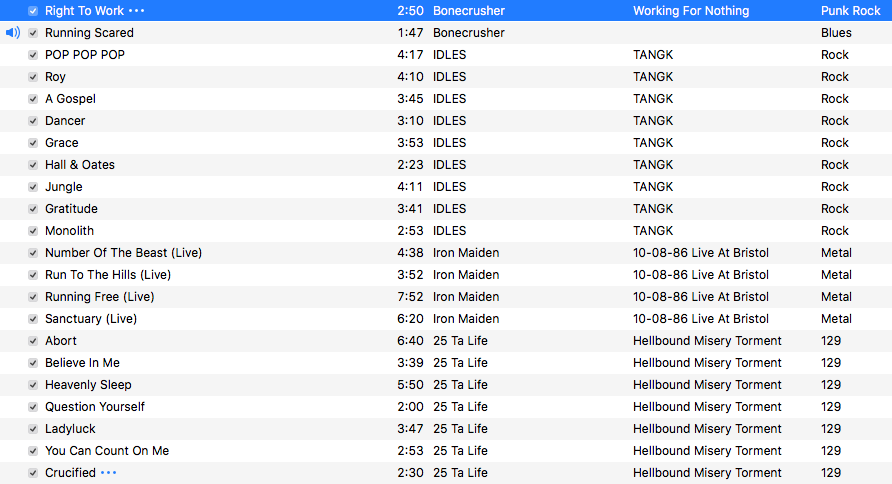
Task: Uncheck the Sanctuary (Live) checkbox
Action: tap(33, 319)
